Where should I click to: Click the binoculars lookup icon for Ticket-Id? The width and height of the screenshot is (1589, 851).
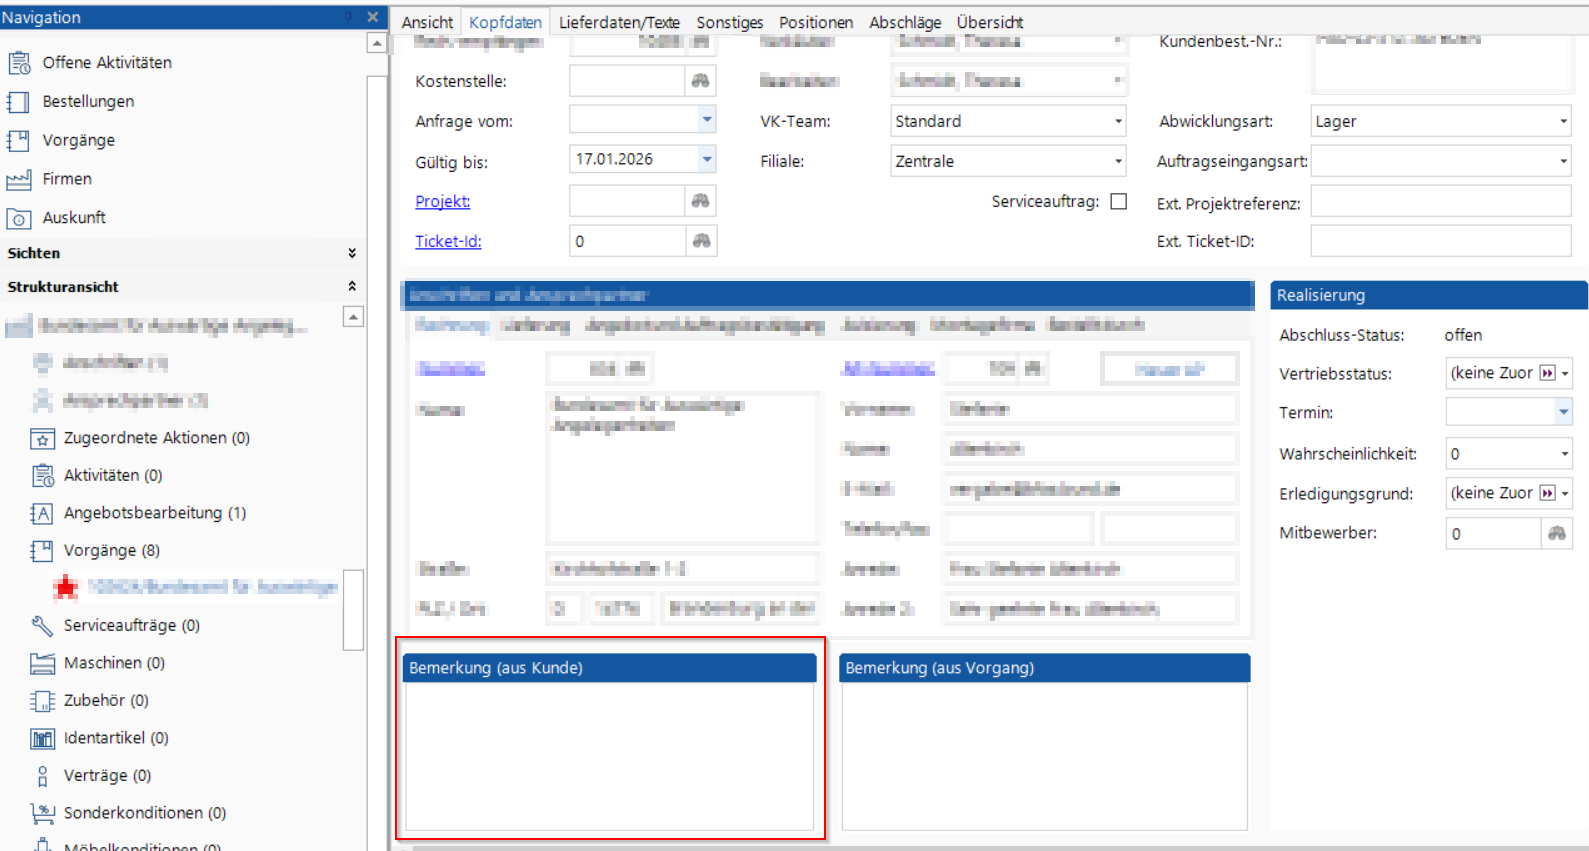(701, 241)
